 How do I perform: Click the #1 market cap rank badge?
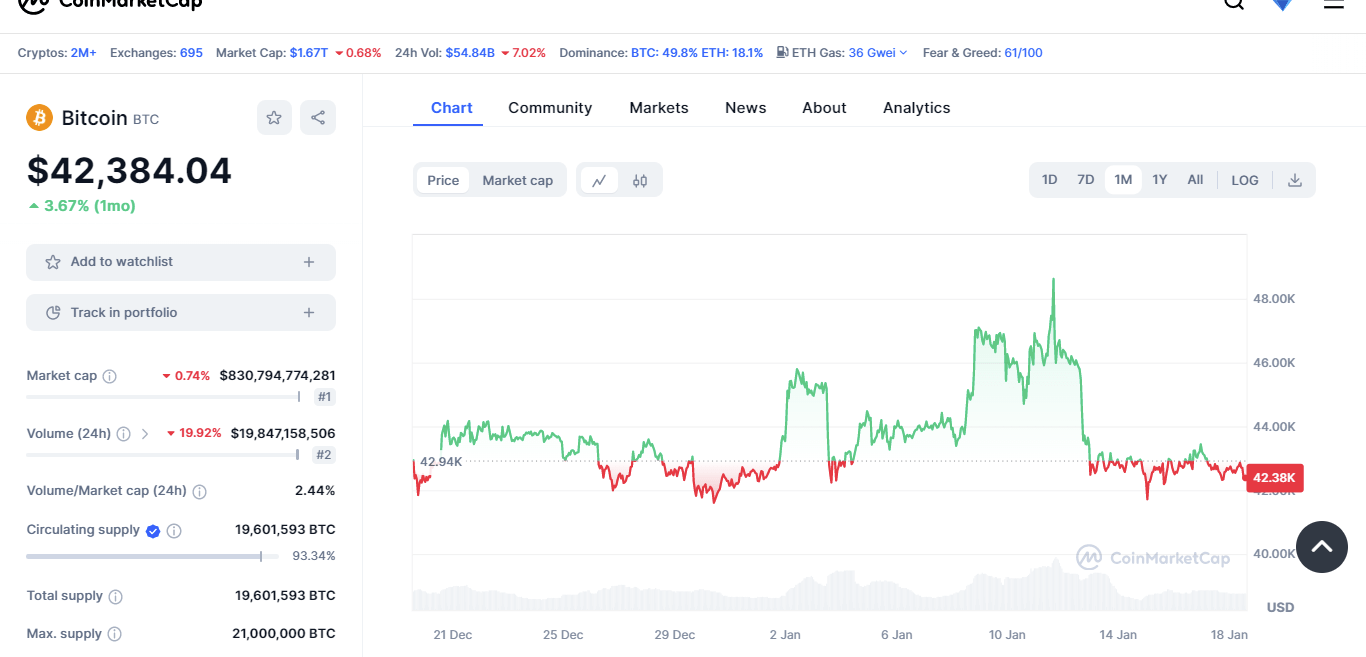click(x=324, y=397)
